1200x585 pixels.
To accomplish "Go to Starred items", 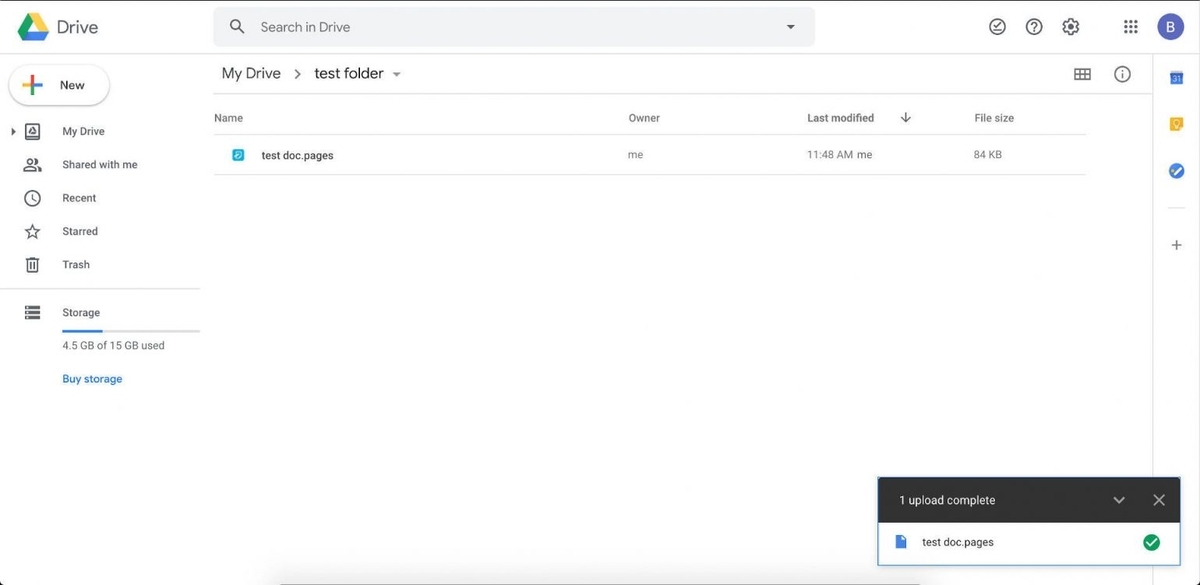I will tap(79, 231).
